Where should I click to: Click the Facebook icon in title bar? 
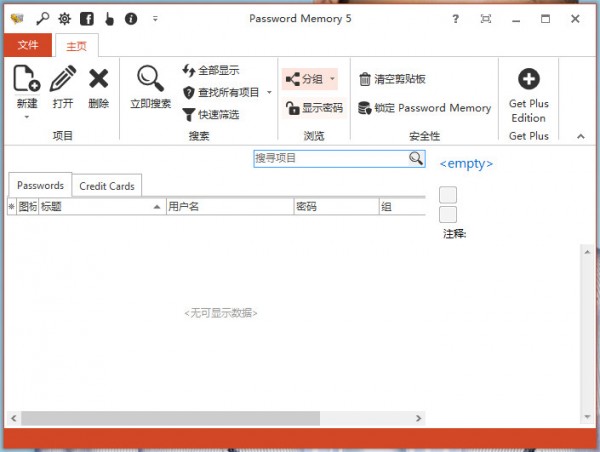pos(87,18)
